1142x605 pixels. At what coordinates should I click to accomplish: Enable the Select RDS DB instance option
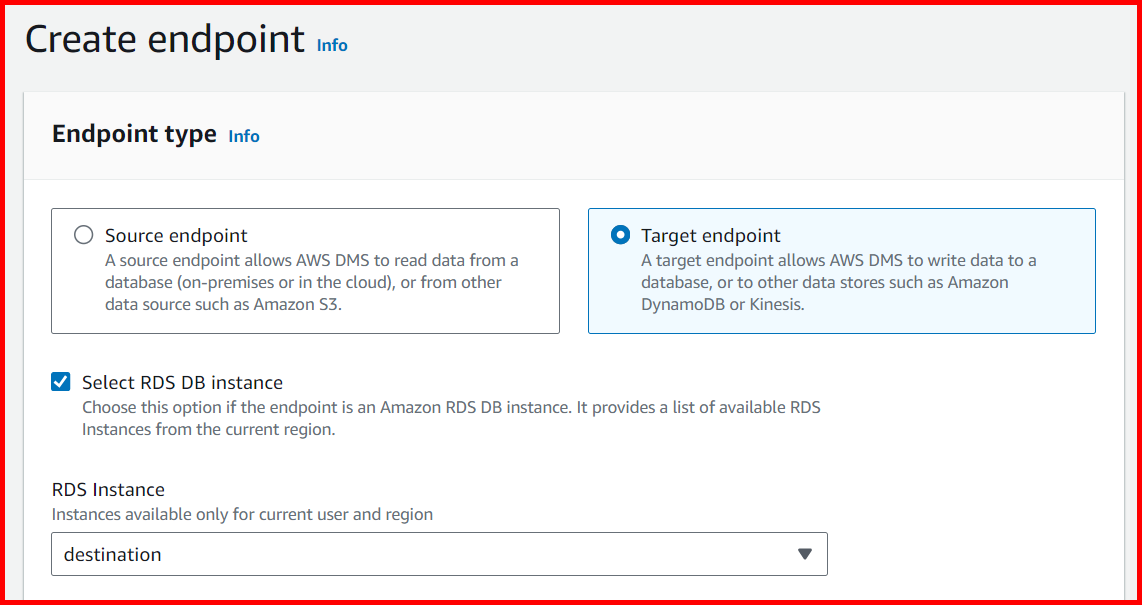pos(60,381)
